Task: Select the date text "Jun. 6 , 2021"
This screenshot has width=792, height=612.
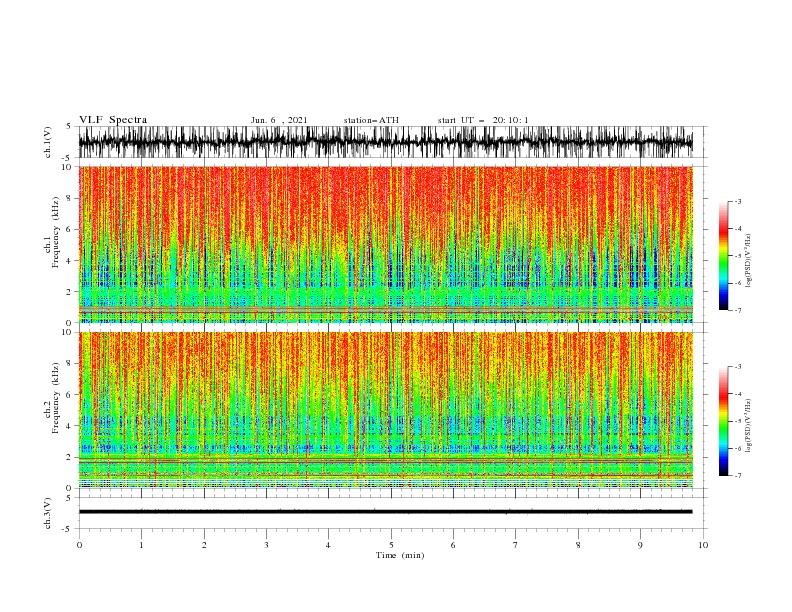Action: [x=279, y=120]
